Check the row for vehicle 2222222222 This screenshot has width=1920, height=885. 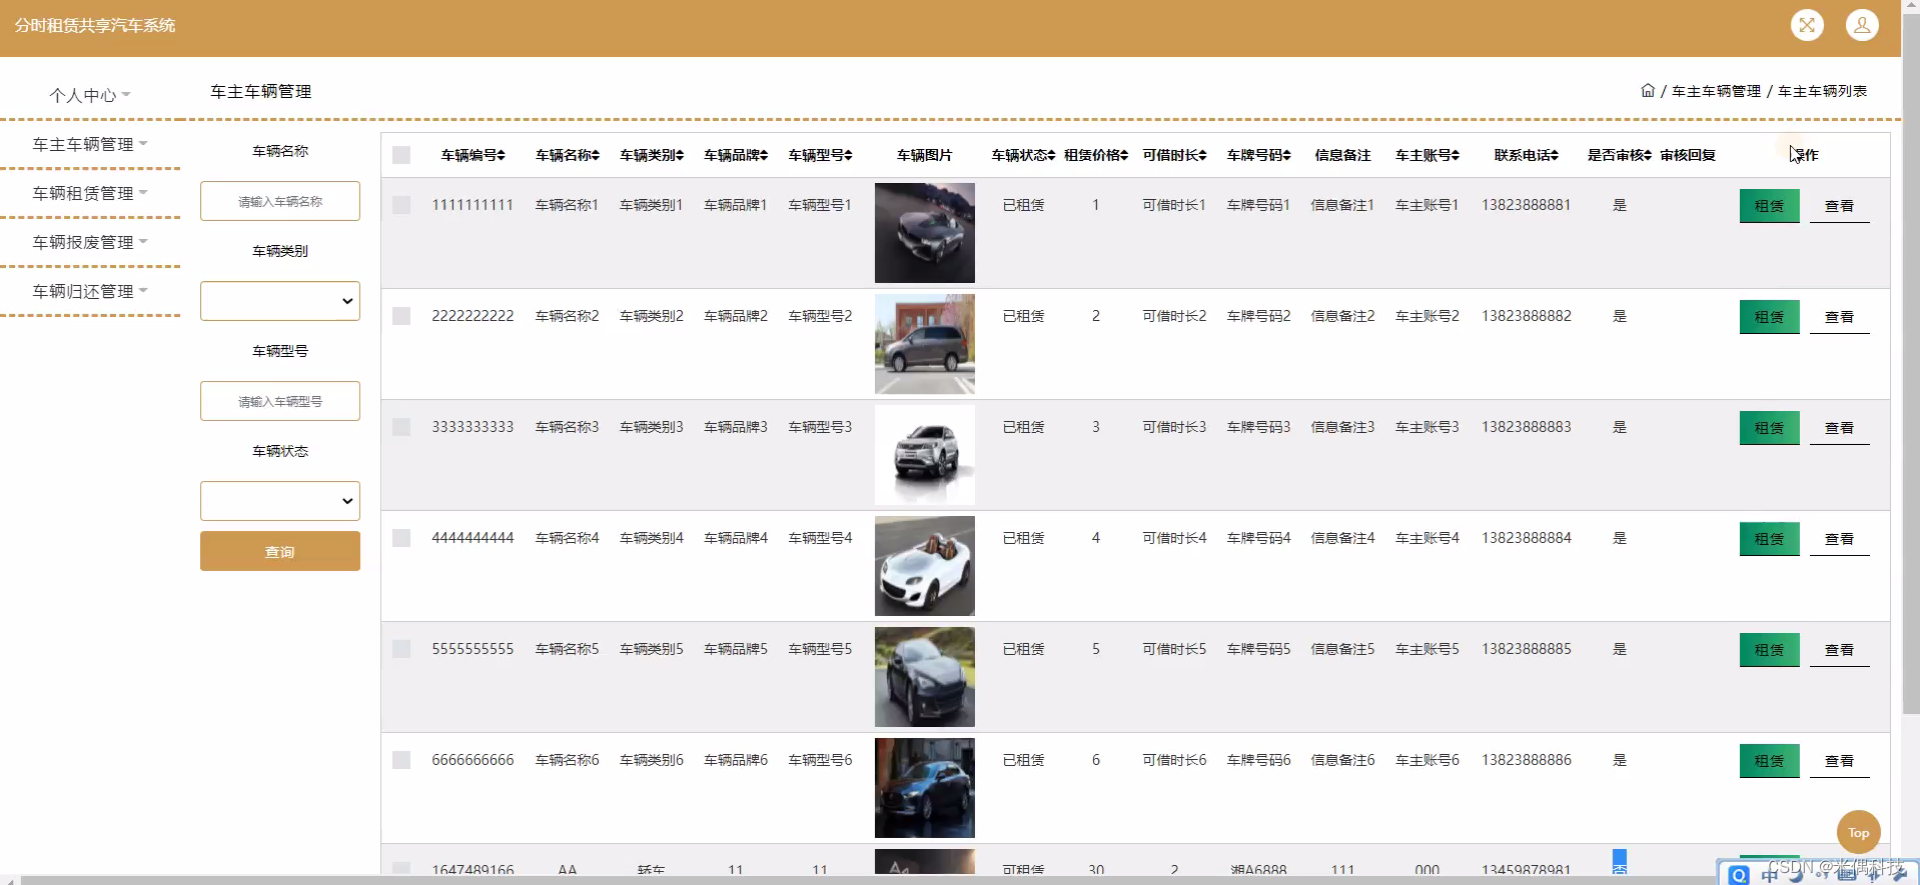pos(401,316)
